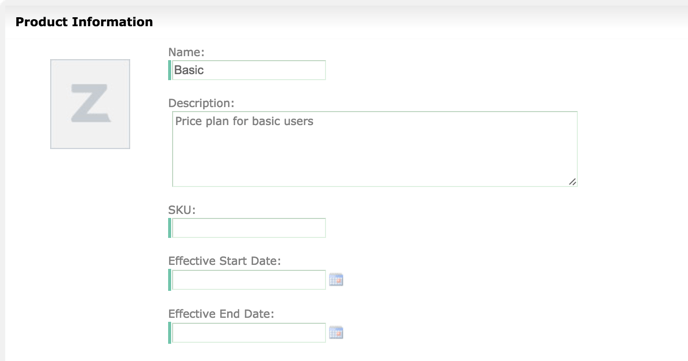Click the Z product image placeholder
This screenshot has width=688, height=361.
(x=90, y=104)
